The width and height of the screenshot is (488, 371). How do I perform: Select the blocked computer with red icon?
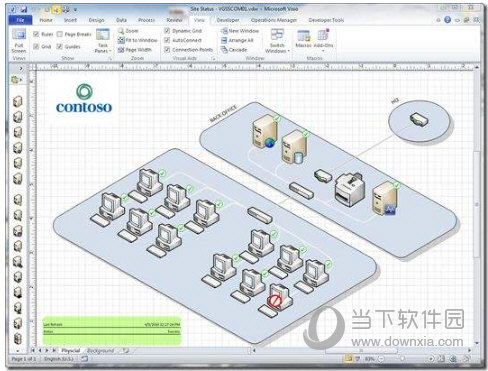point(277,299)
